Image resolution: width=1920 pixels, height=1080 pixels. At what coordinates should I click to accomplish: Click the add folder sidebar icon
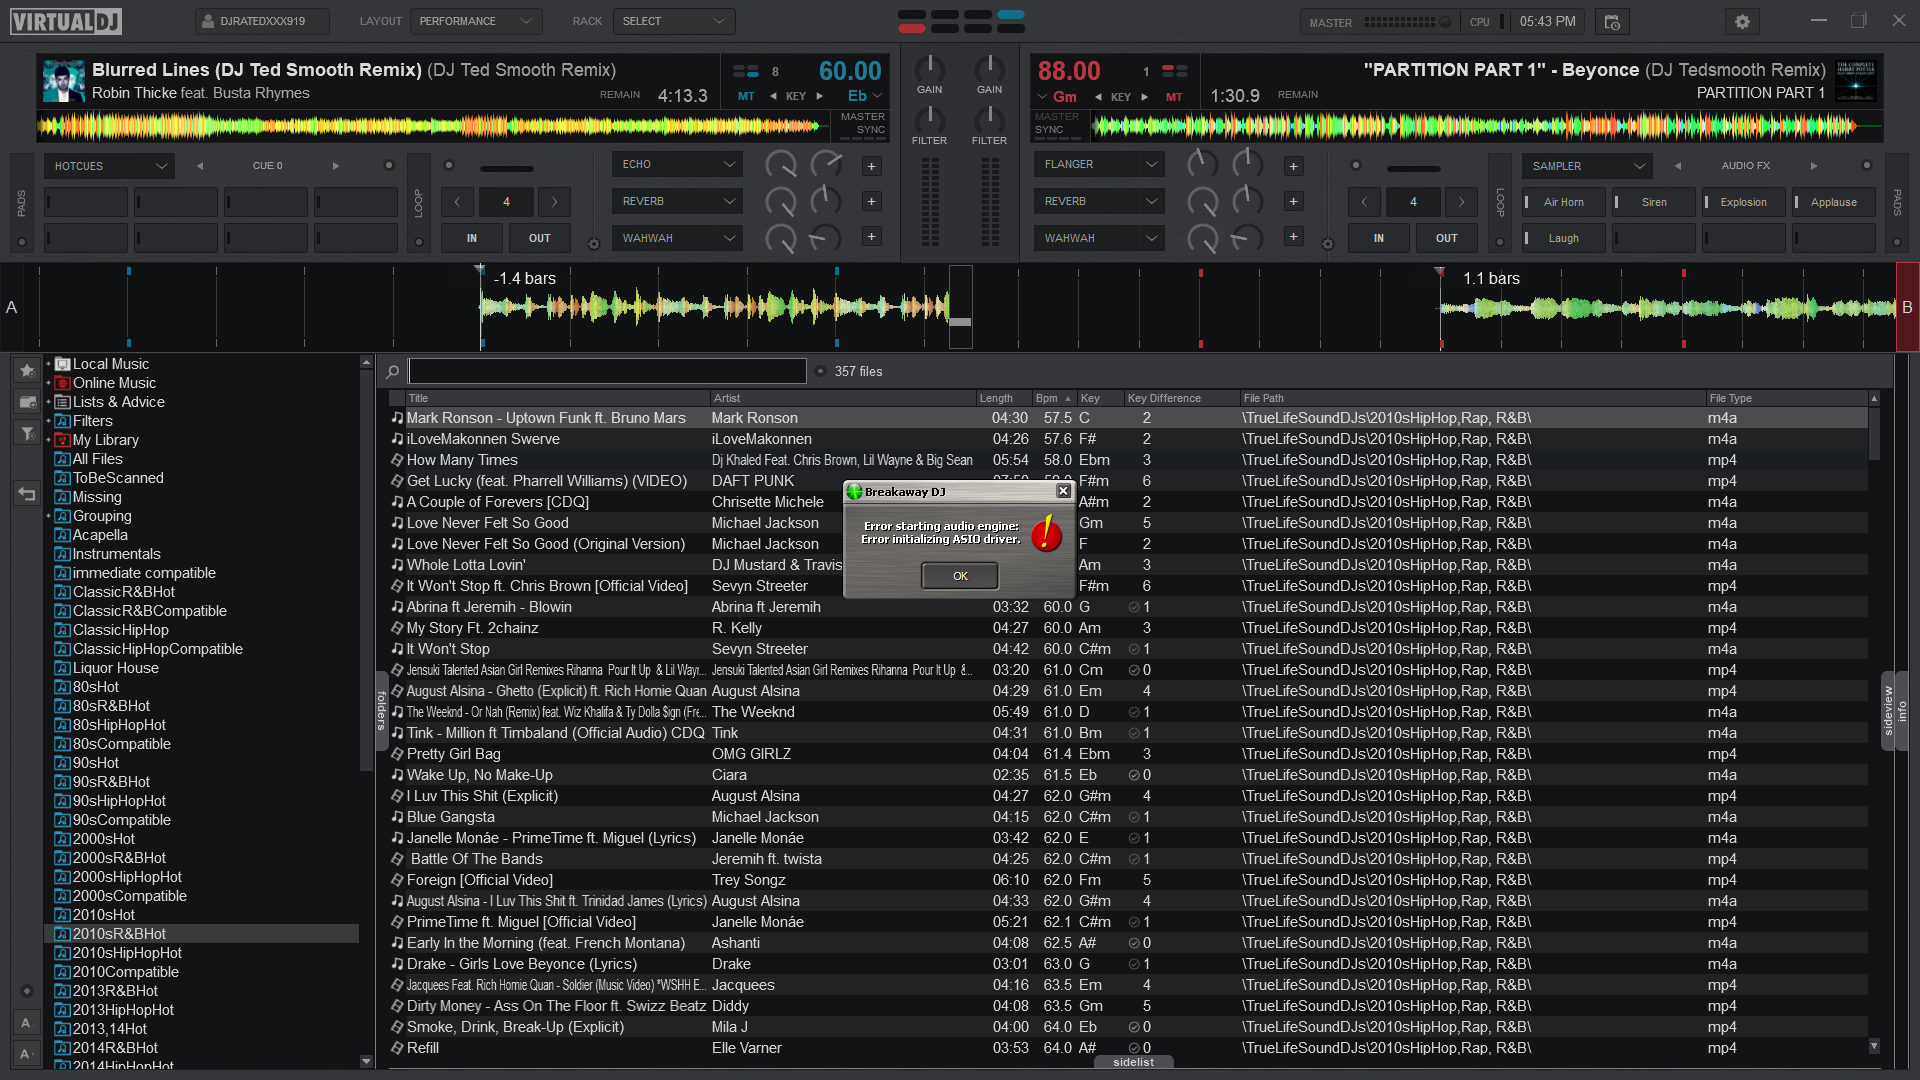coord(27,402)
